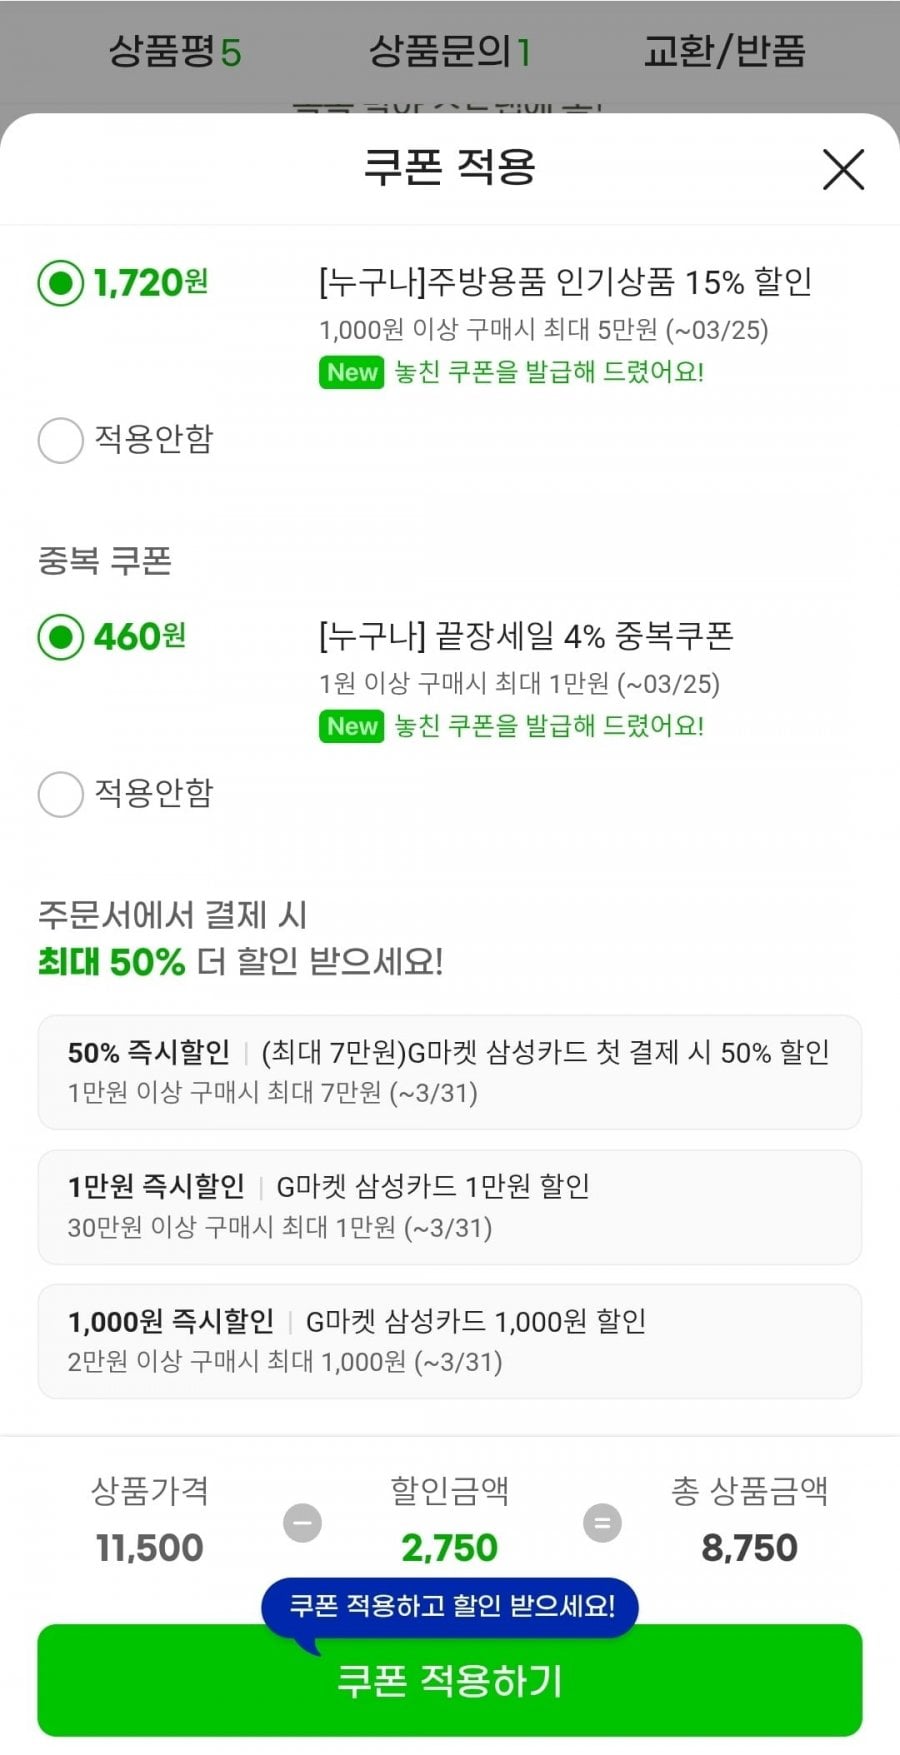
Task: Close the 쿠폰 적용 coupon popup
Action: (843, 169)
